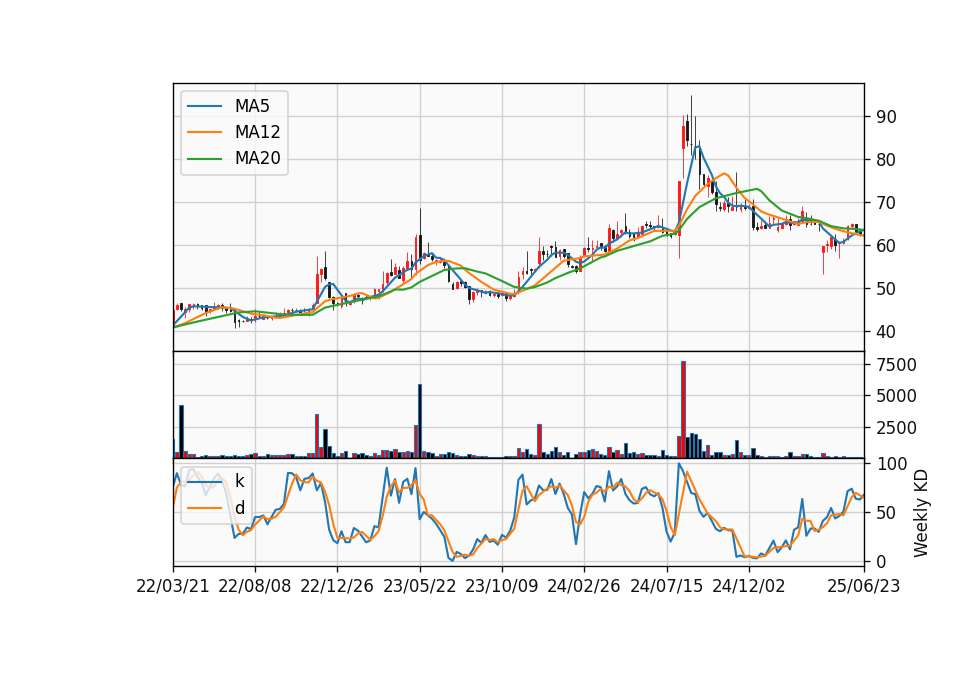Click the 2500 volume axis tick label

point(896,428)
